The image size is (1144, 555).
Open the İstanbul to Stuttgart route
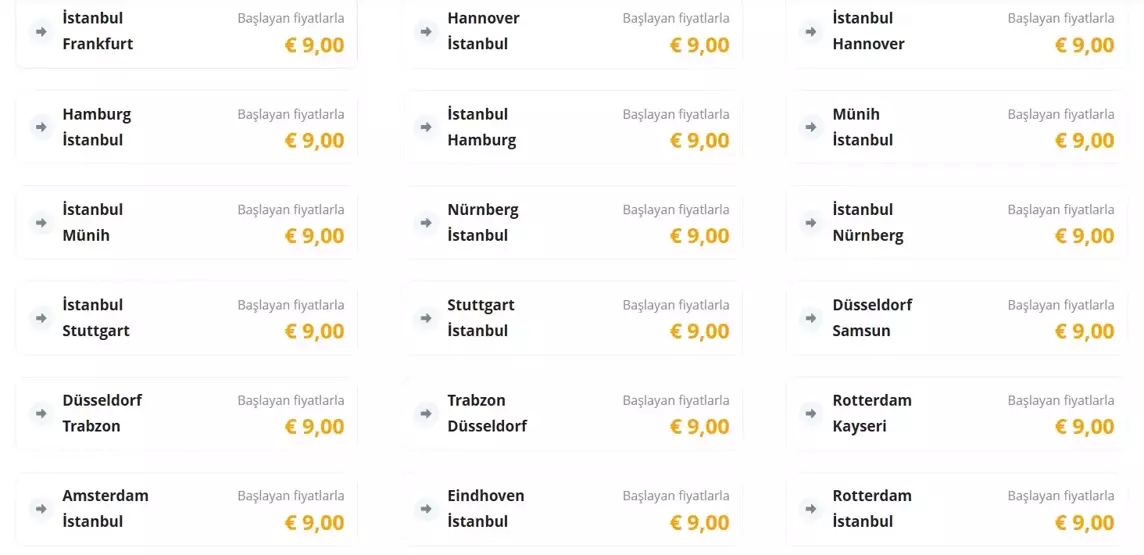pos(186,318)
